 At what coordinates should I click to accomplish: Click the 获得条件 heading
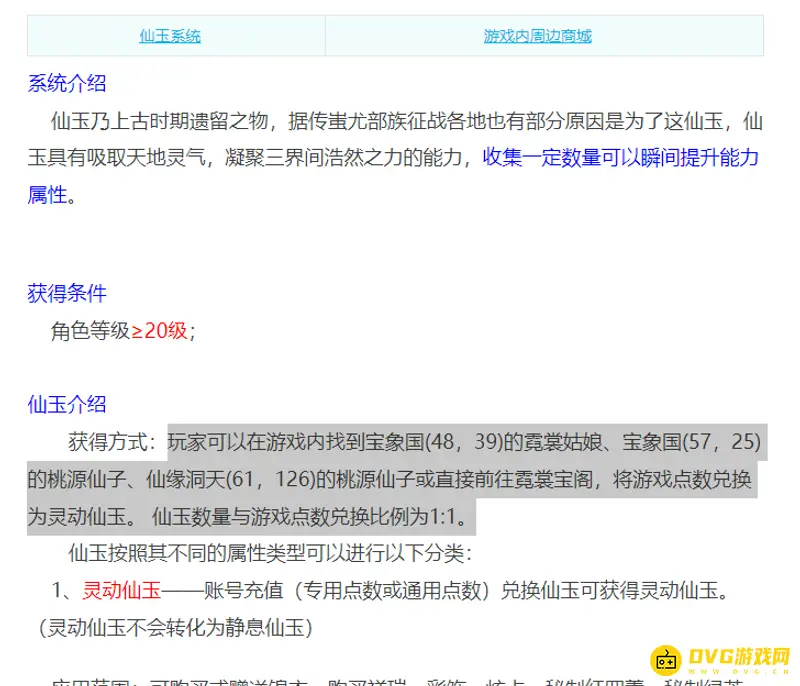coord(67,293)
